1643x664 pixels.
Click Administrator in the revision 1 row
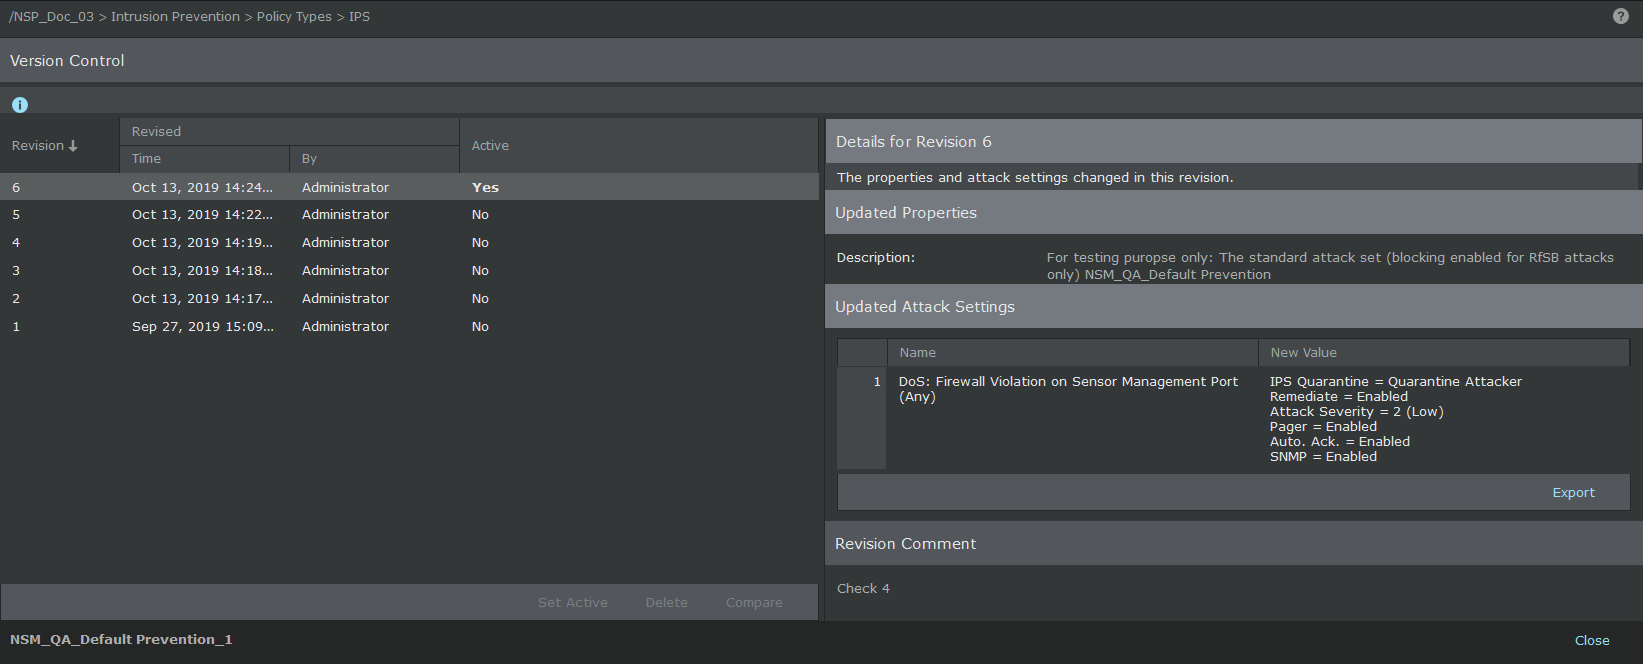345,327
